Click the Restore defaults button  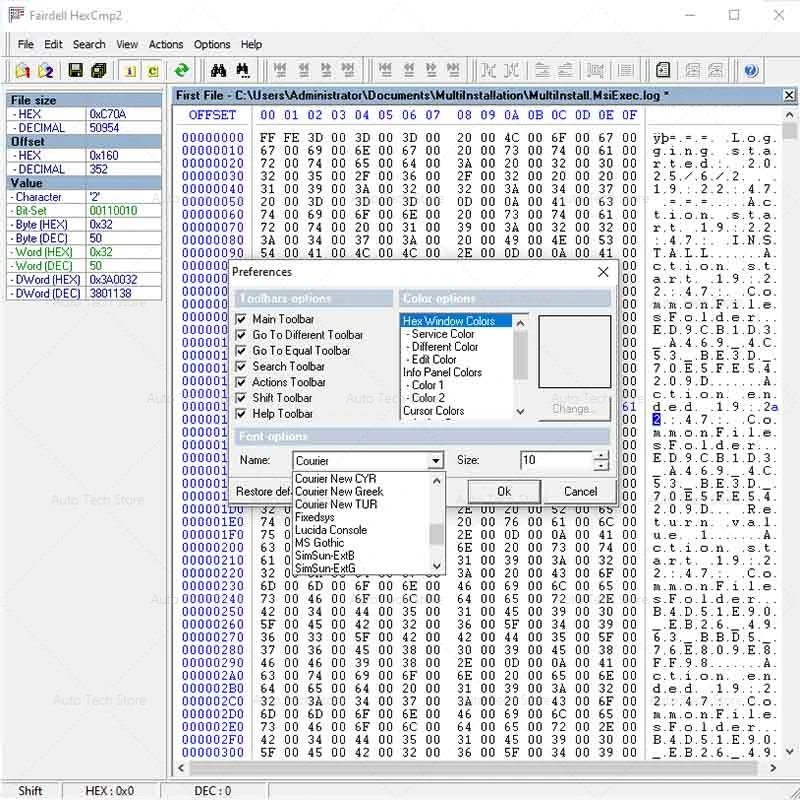click(263, 491)
